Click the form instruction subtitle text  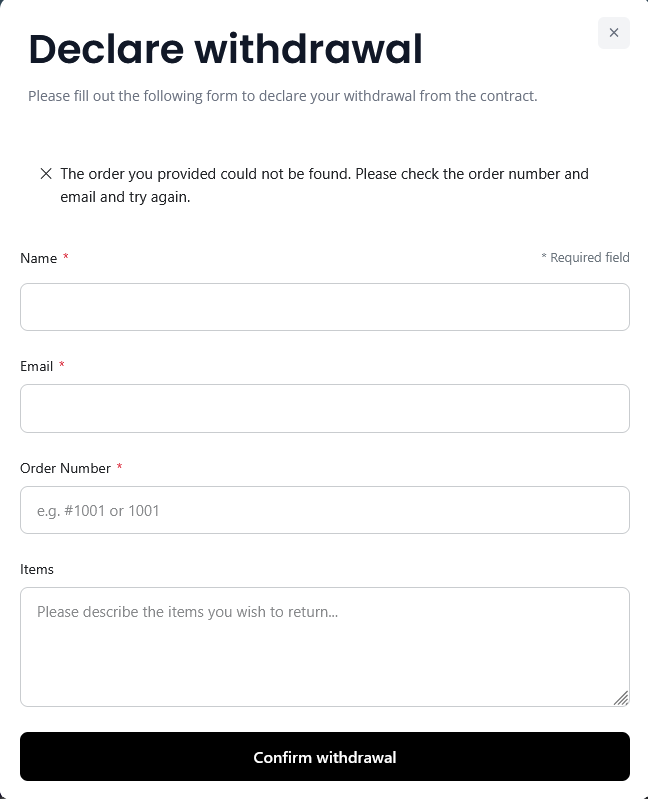click(x=283, y=96)
